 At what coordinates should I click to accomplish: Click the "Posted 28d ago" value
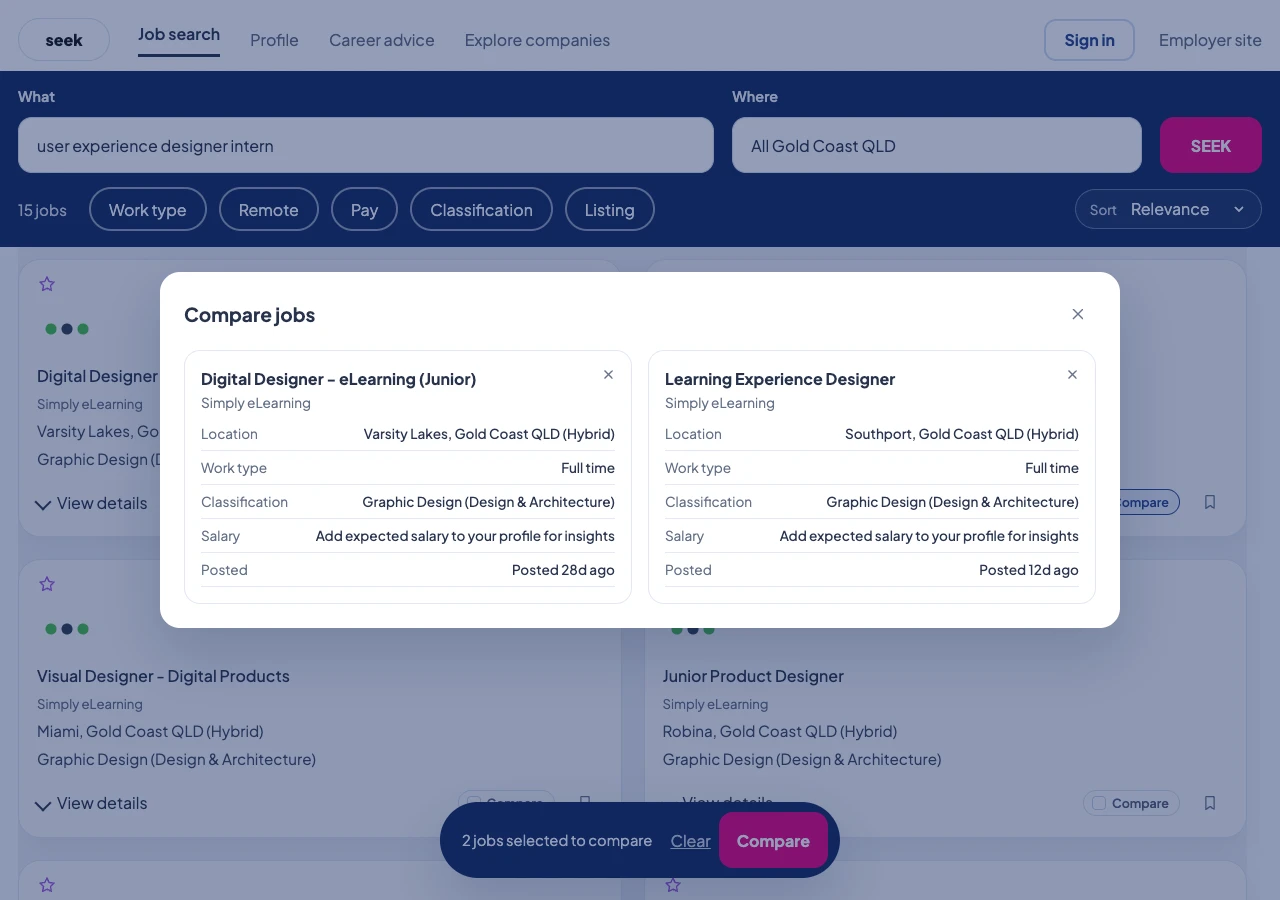tap(563, 570)
